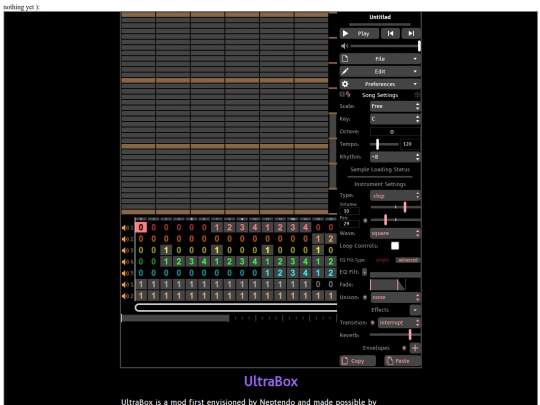Click the song title Untitled
The width and height of the screenshot is (540, 405).
380,17
